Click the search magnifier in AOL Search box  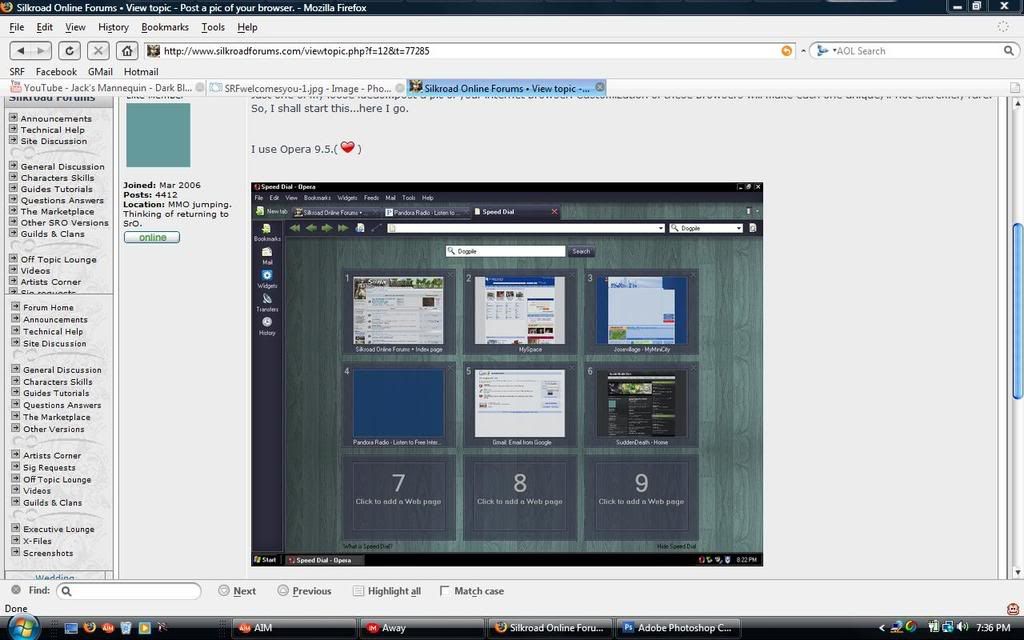(x=1008, y=51)
